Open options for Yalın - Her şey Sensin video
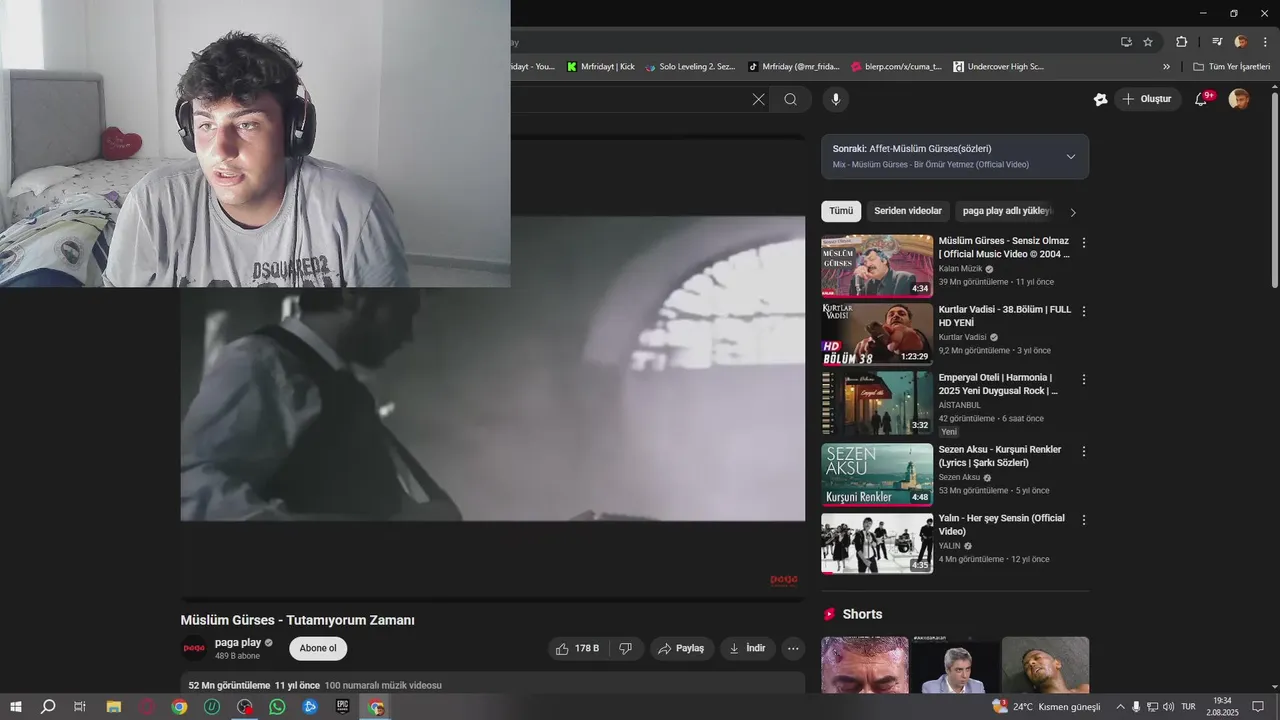Image resolution: width=1280 pixels, height=720 pixels. click(1084, 520)
